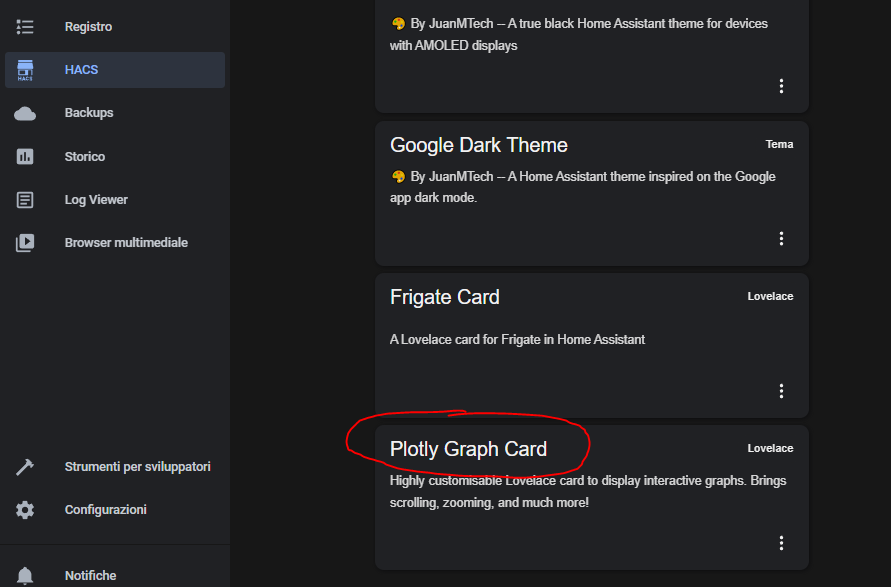This screenshot has width=891, height=587.
Task: Open the Frigate Card repository page
Action: pyautogui.click(x=444, y=297)
